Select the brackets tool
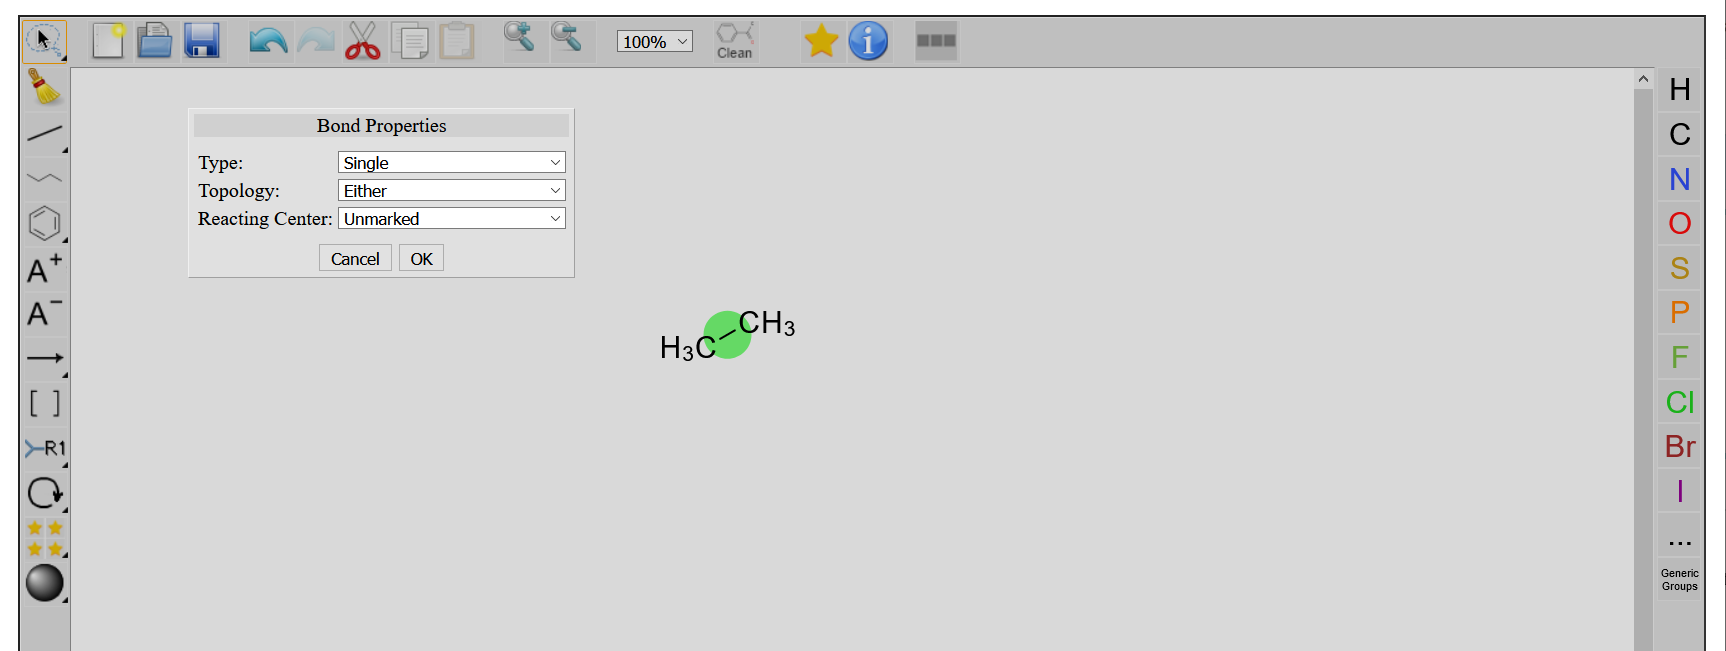The height and width of the screenshot is (651, 1726). [x=44, y=403]
